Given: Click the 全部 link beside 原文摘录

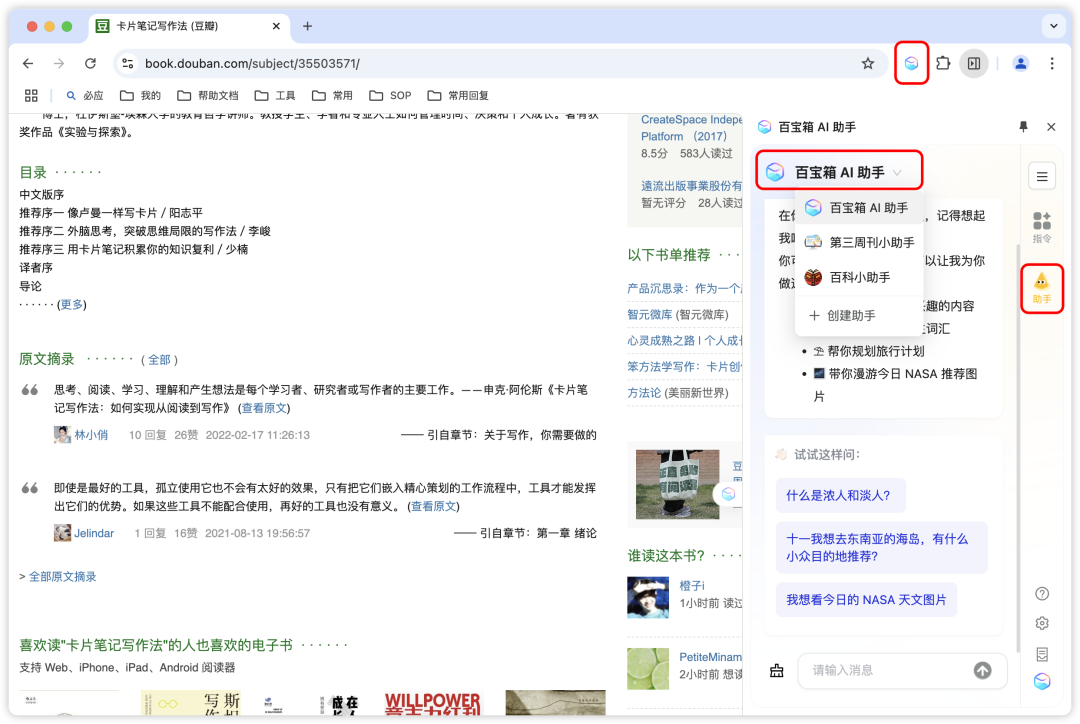Looking at the screenshot, I should click(x=159, y=360).
